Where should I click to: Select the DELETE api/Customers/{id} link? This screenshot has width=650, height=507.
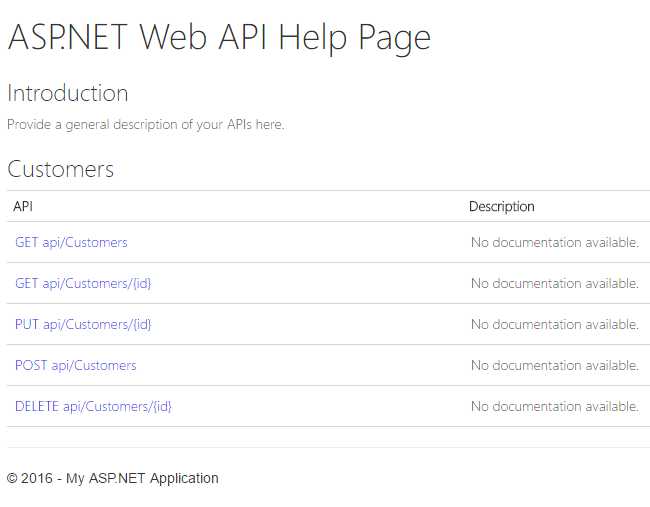[93, 406]
